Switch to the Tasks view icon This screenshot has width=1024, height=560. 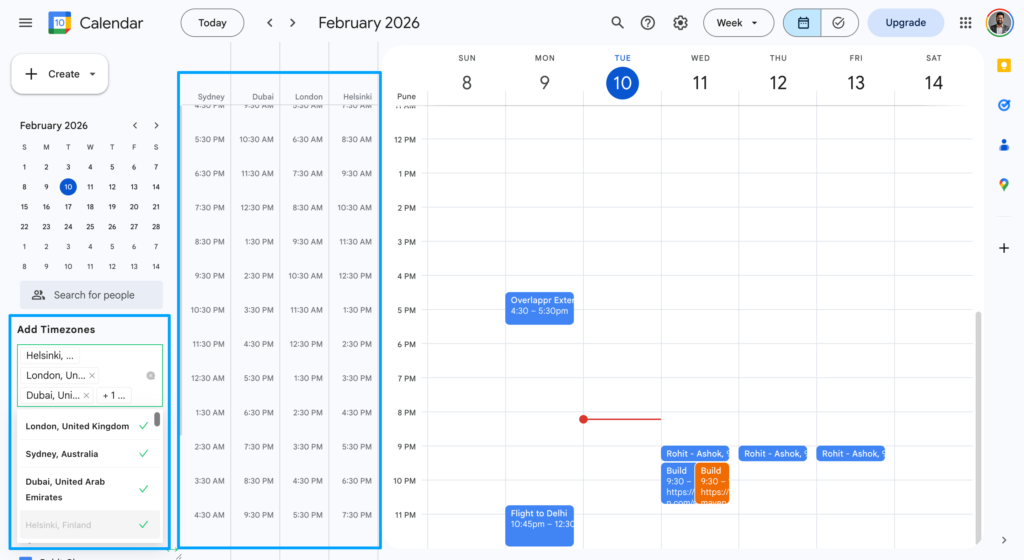[x=839, y=23]
